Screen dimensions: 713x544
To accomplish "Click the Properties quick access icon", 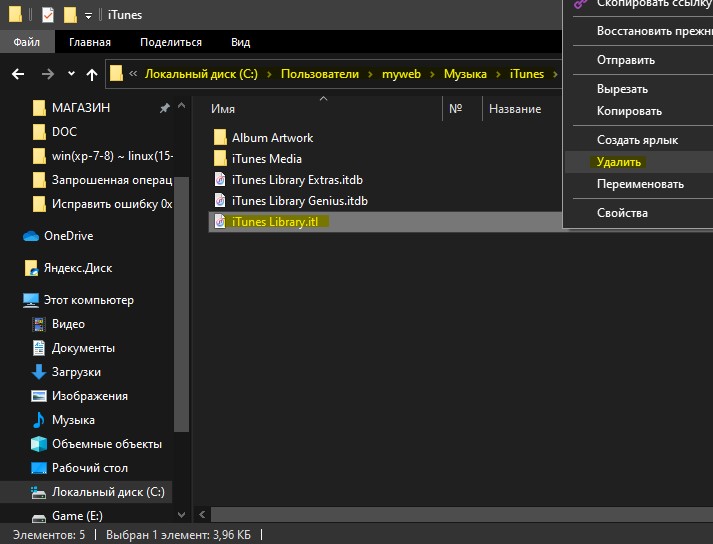I will click(48, 15).
